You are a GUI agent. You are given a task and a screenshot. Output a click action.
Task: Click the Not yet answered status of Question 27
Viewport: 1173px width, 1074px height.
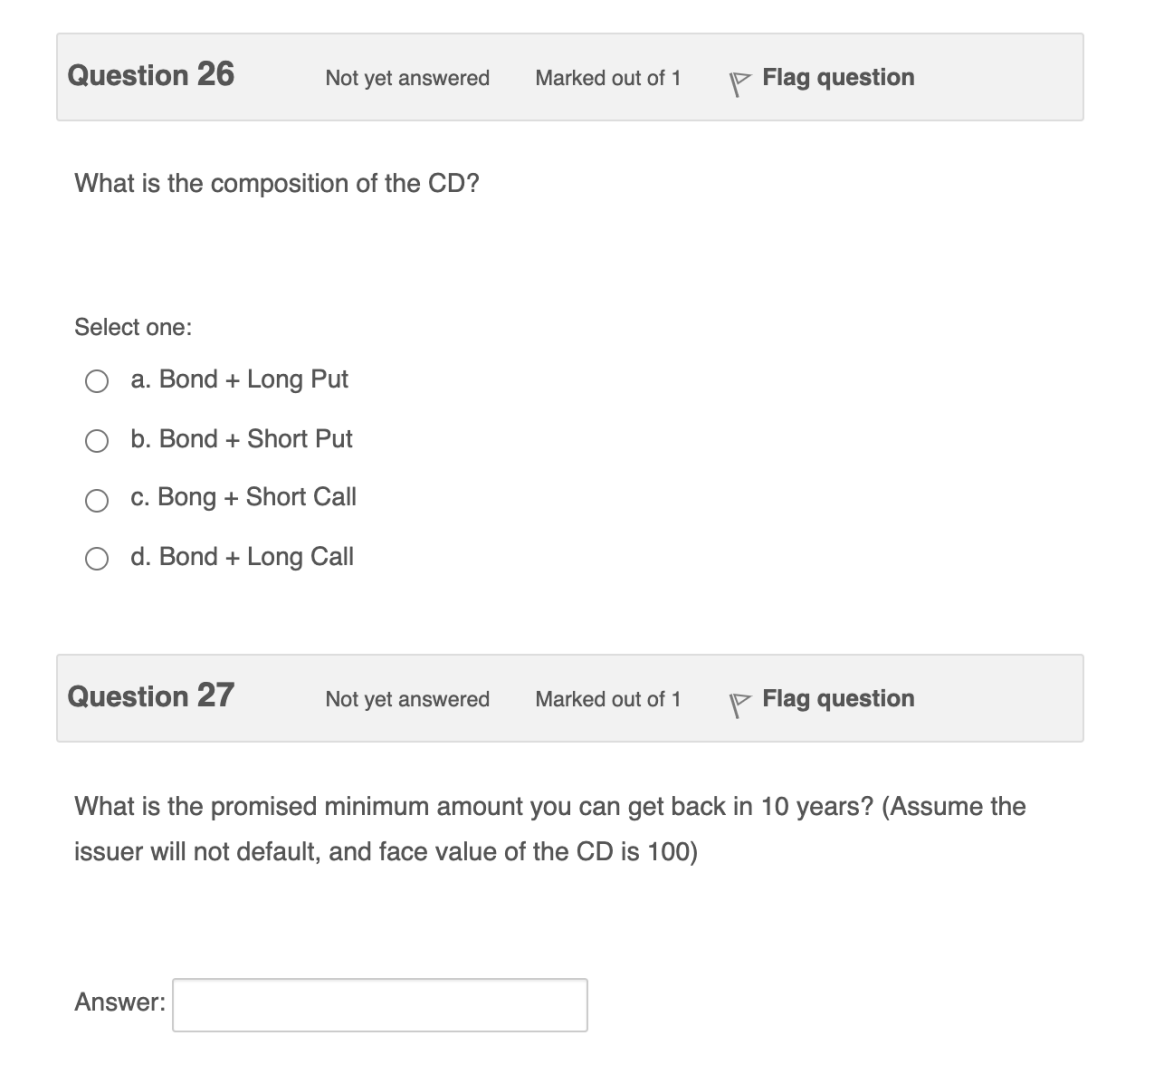[407, 700]
